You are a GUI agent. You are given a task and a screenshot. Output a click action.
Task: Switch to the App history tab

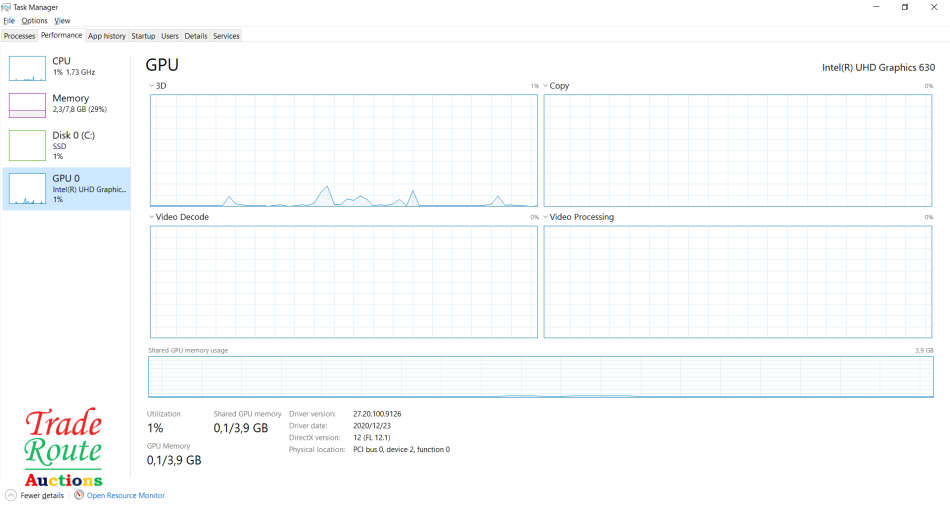click(107, 36)
